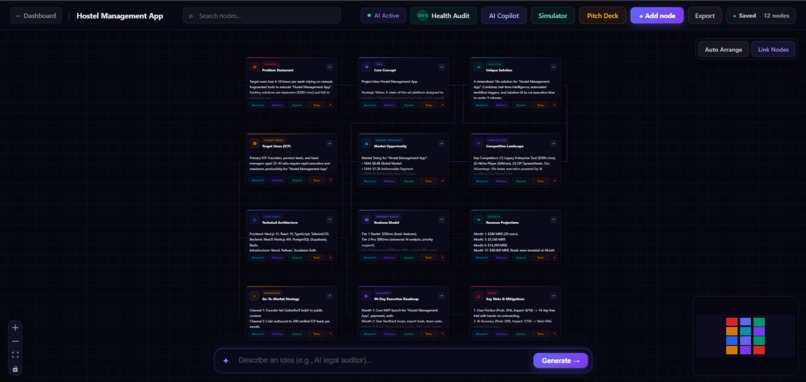Delete the Key Risks & Mitigations node via red button
This screenshot has height=382, width=806.
coord(554,334)
